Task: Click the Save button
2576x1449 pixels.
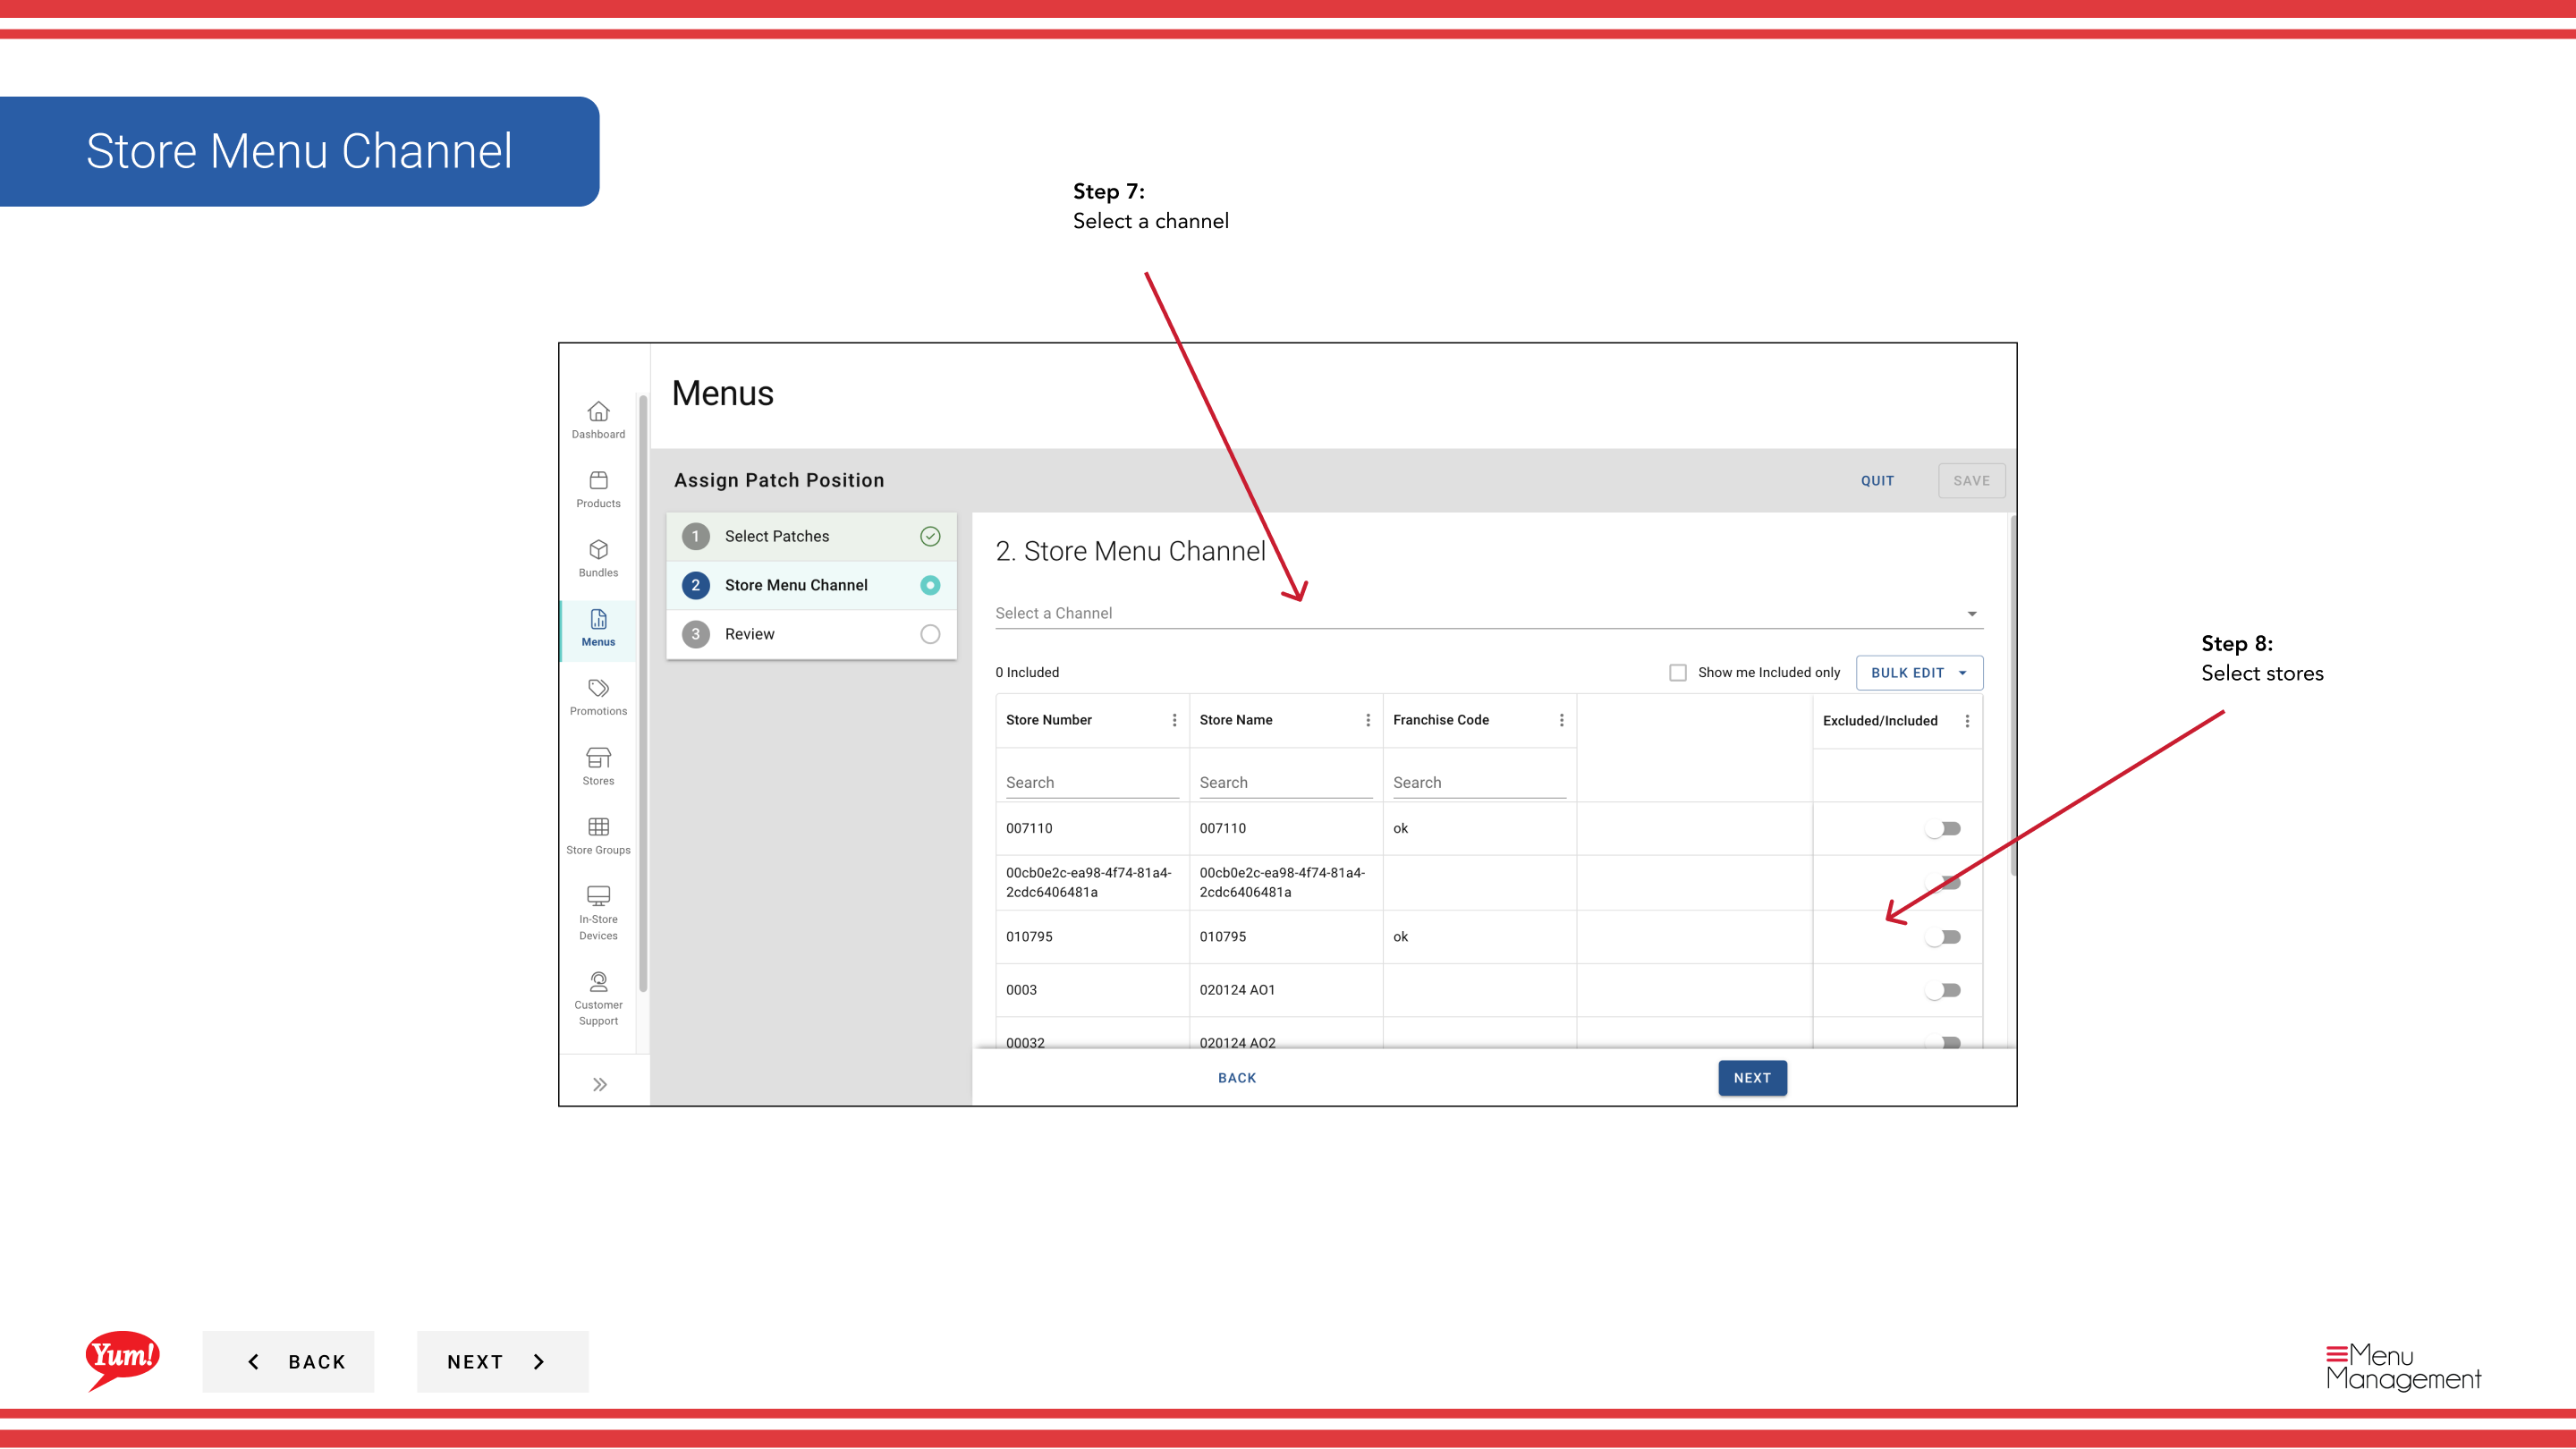Action: (x=1971, y=481)
